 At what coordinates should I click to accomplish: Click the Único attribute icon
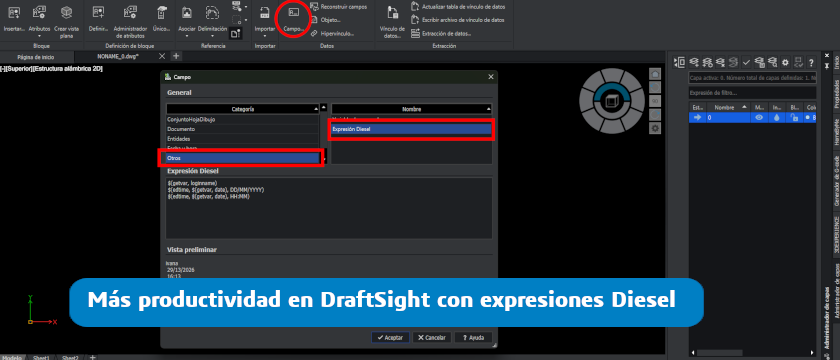pyautogui.click(x=161, y=12)
